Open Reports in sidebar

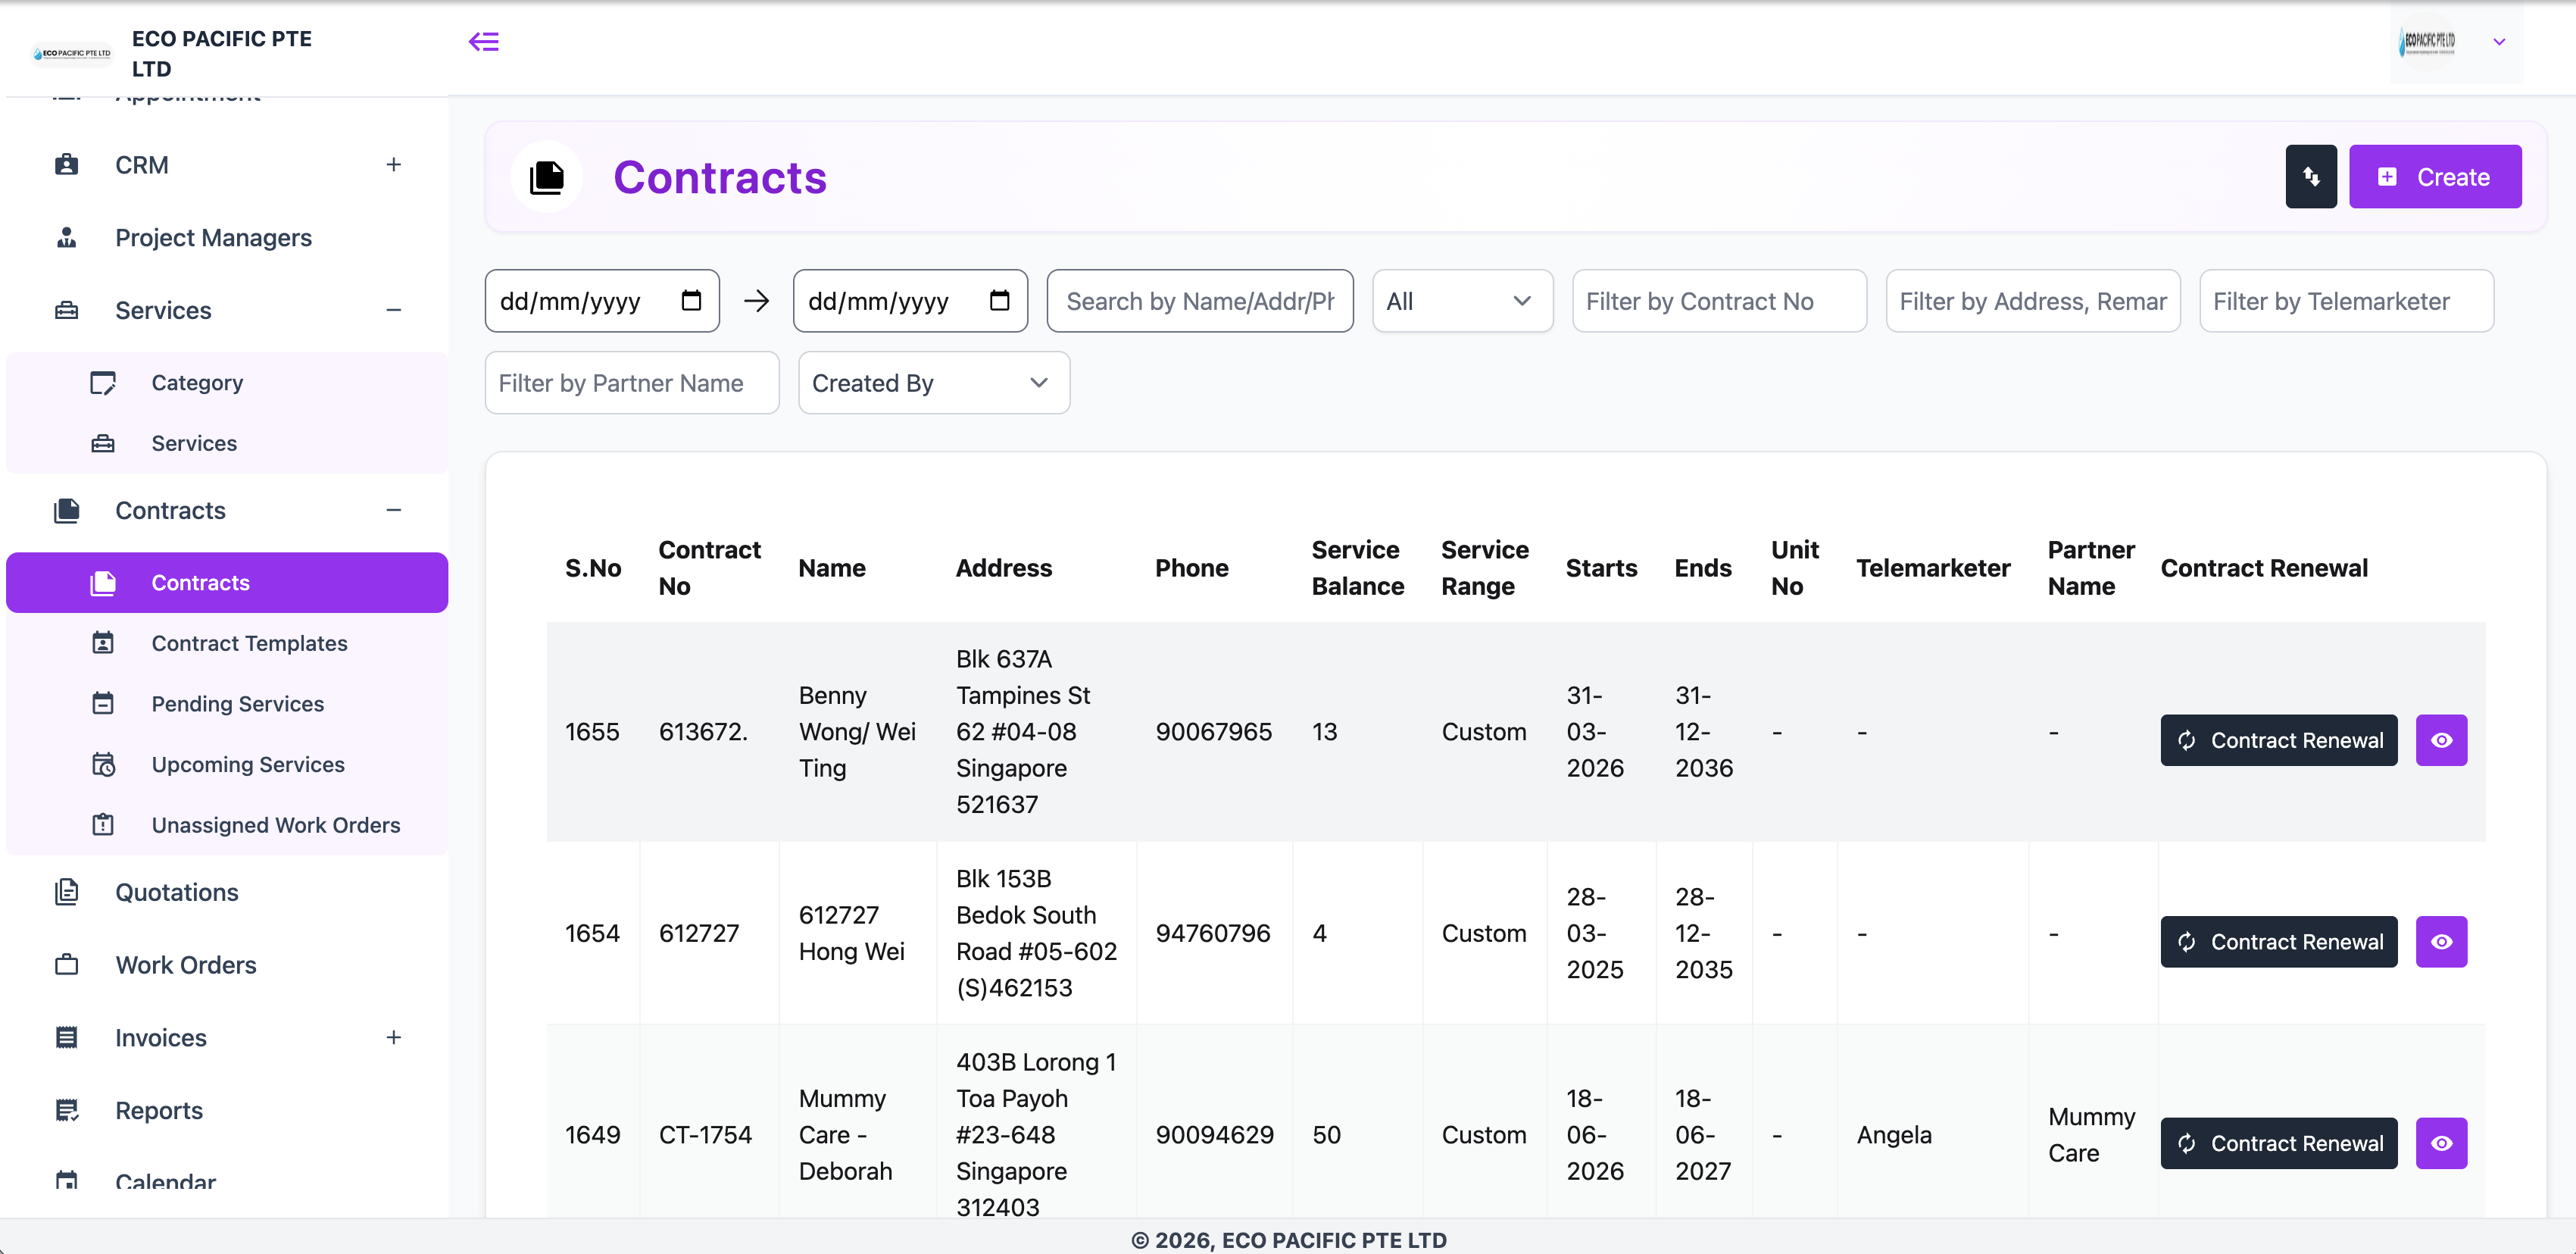[227, 1110]
